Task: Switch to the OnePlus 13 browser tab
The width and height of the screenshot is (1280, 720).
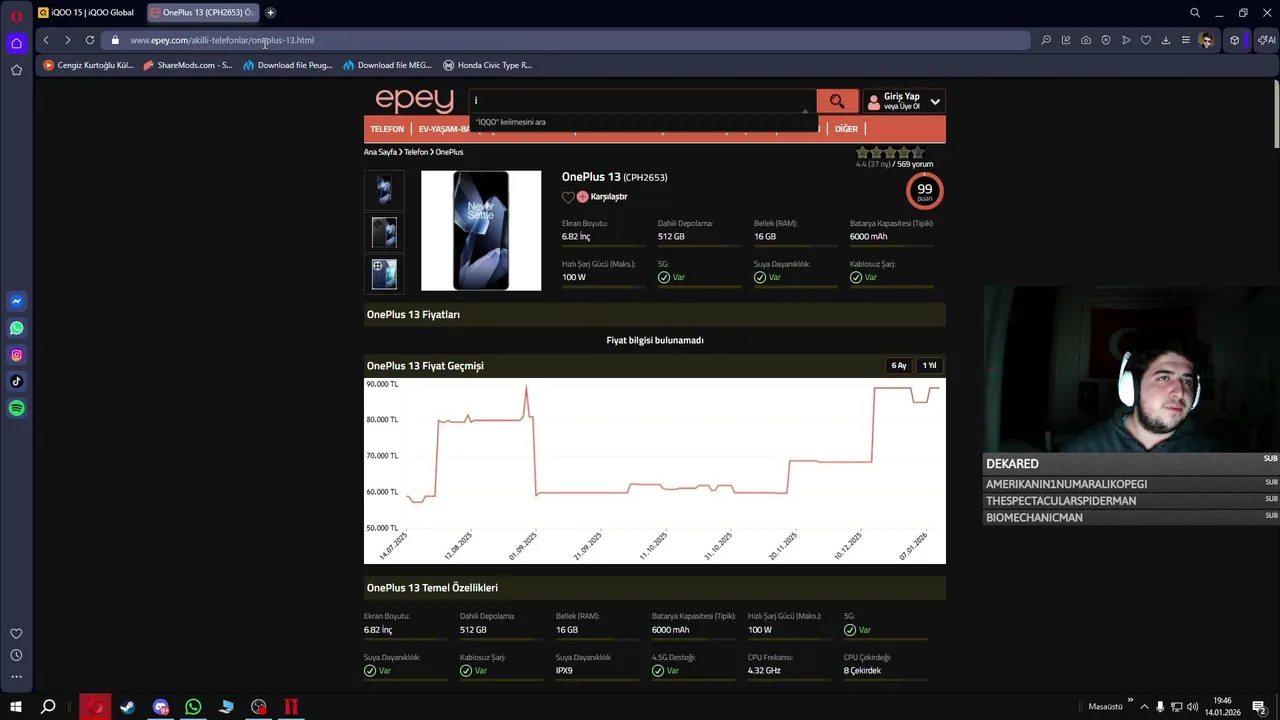Action: click(x=203, y=13)
